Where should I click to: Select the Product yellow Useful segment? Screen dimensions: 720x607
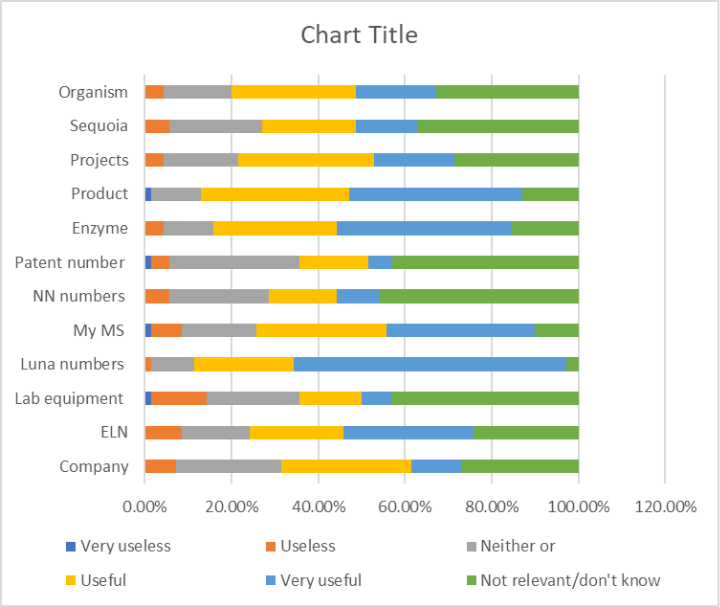[275, 194]
